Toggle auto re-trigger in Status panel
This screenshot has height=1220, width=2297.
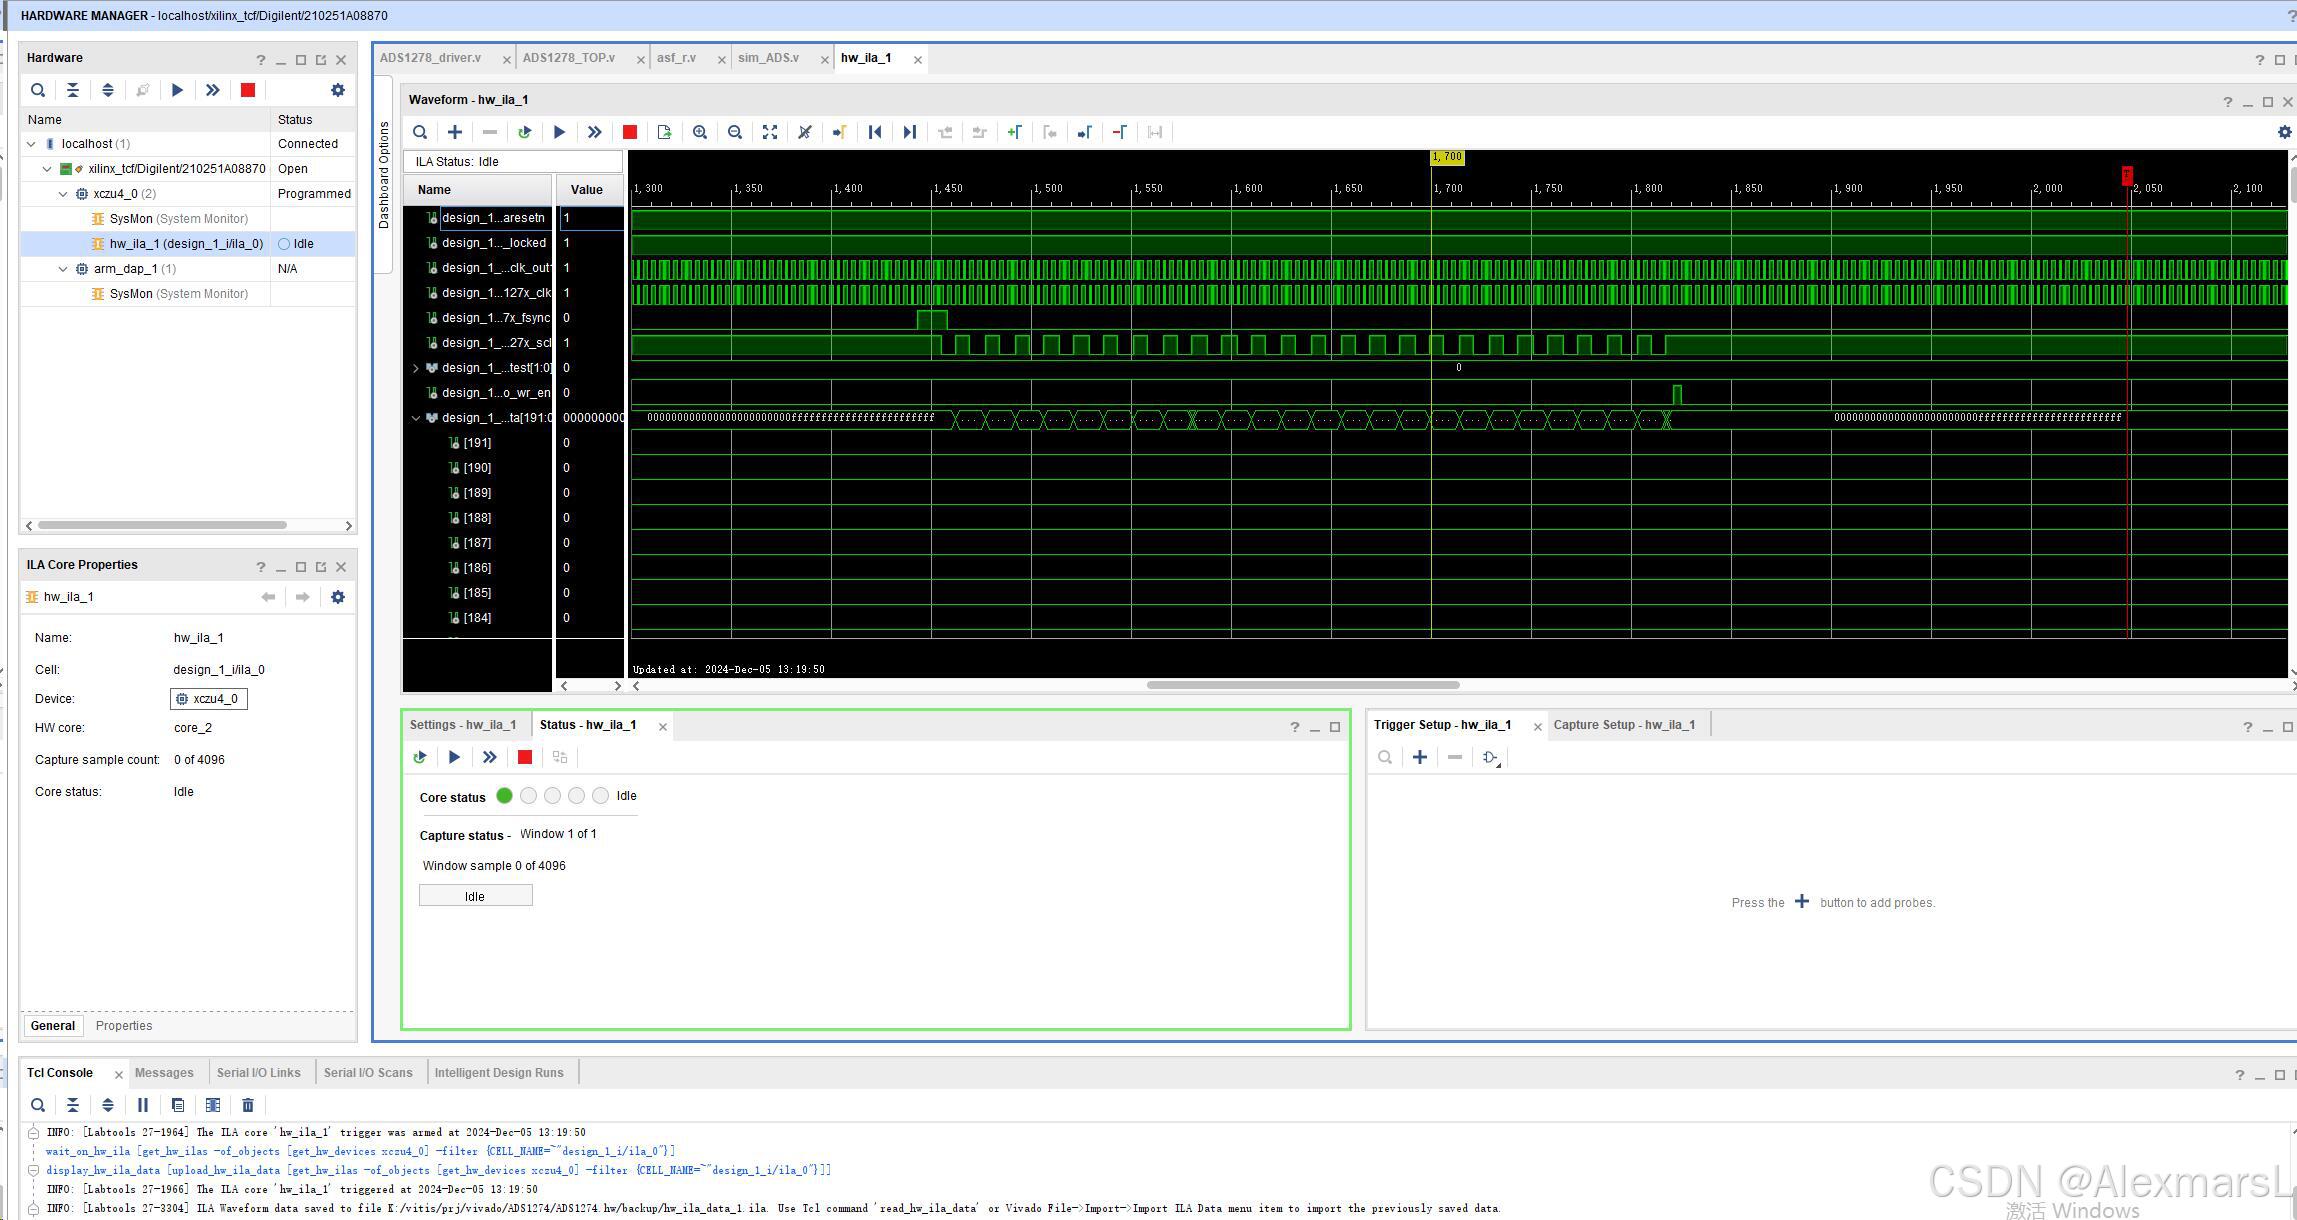tap(420, 757)
